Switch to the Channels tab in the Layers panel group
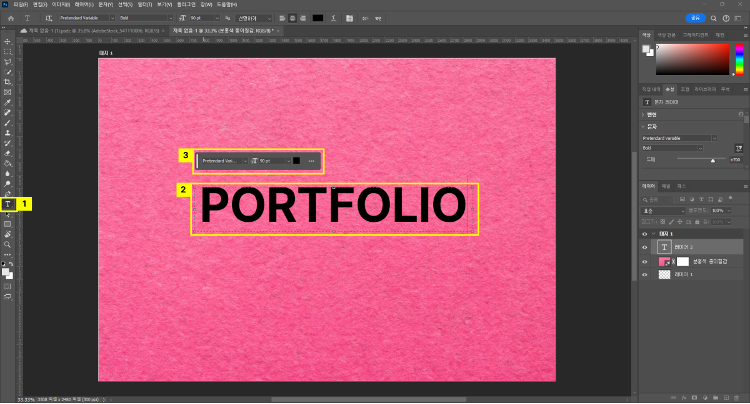Image resolution: width=750 pixels, height=404 pixels. tap(666, 186)
